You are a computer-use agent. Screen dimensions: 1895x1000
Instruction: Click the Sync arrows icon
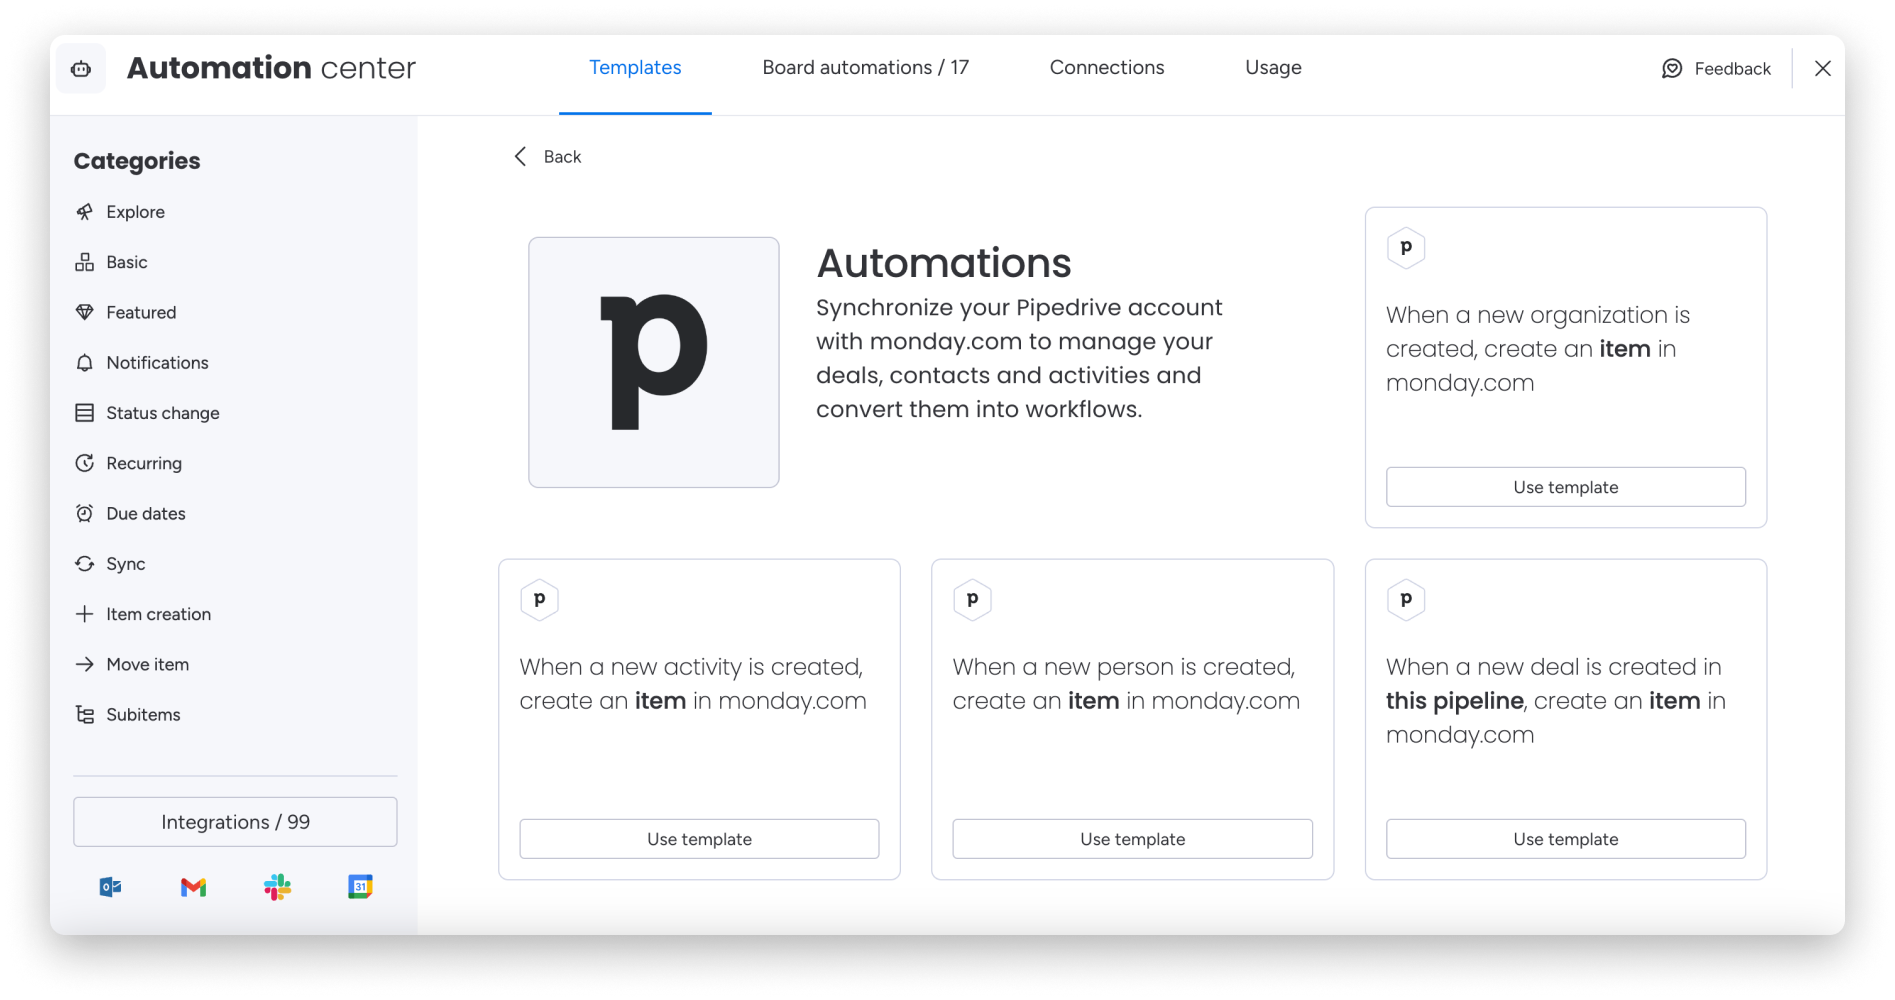tap(85, 564)
